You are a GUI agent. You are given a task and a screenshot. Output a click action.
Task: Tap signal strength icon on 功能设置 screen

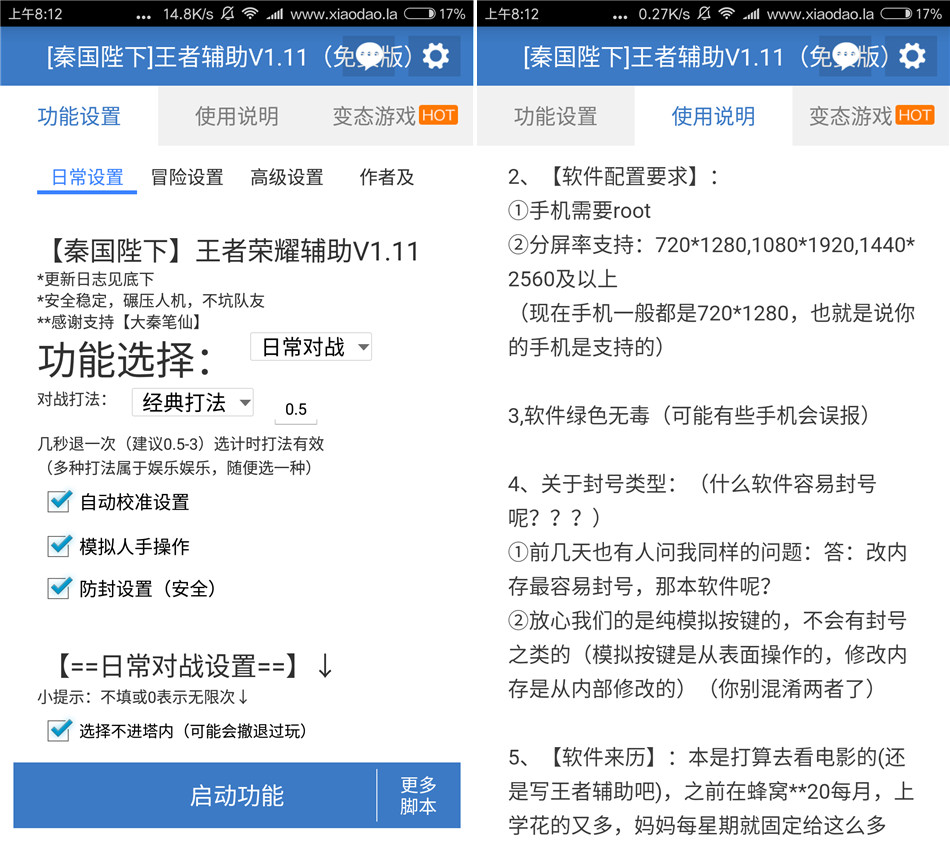[275, 13]
